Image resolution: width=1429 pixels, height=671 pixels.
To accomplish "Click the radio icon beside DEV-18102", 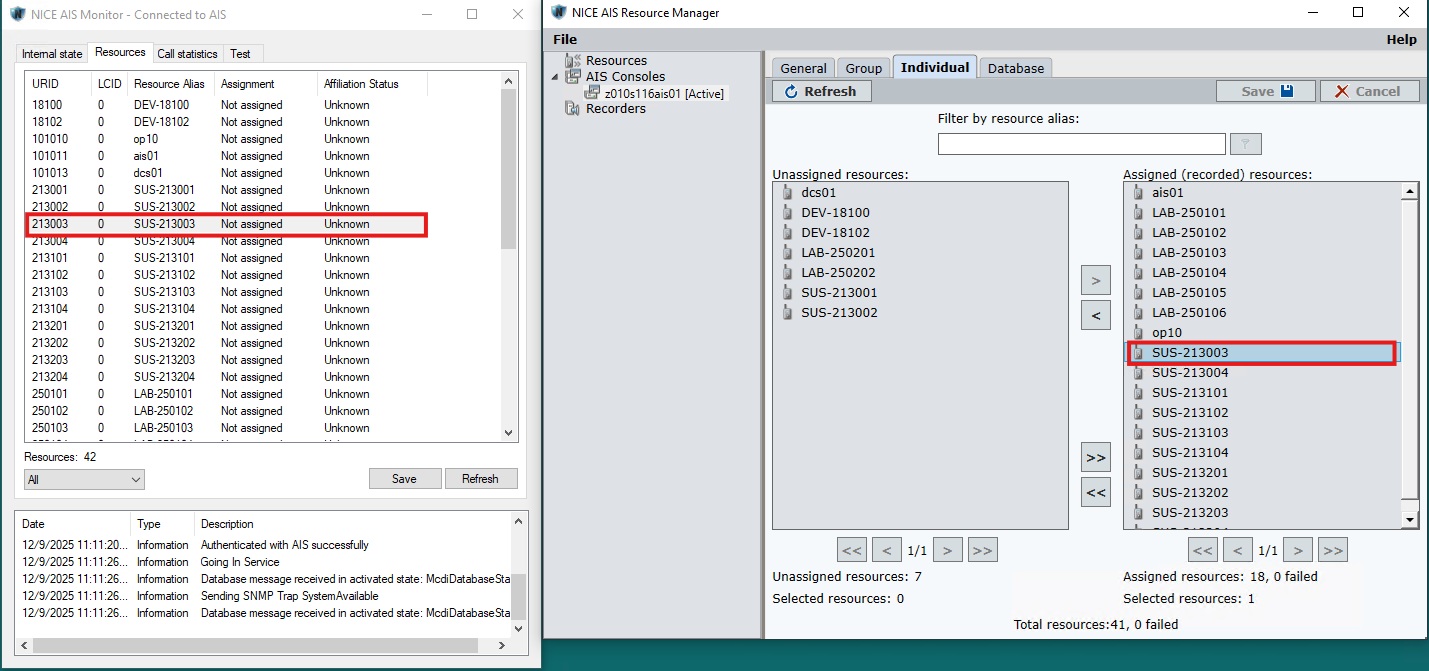I will (x=787, y=233).
